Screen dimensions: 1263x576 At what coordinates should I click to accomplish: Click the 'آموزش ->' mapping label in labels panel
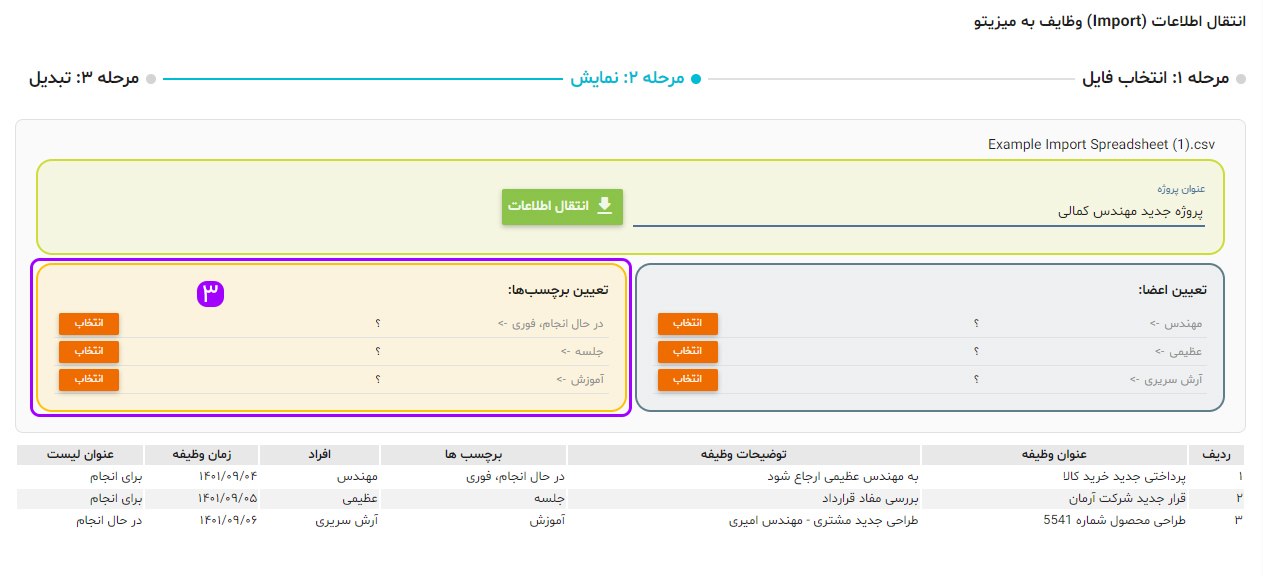point(578,380)
